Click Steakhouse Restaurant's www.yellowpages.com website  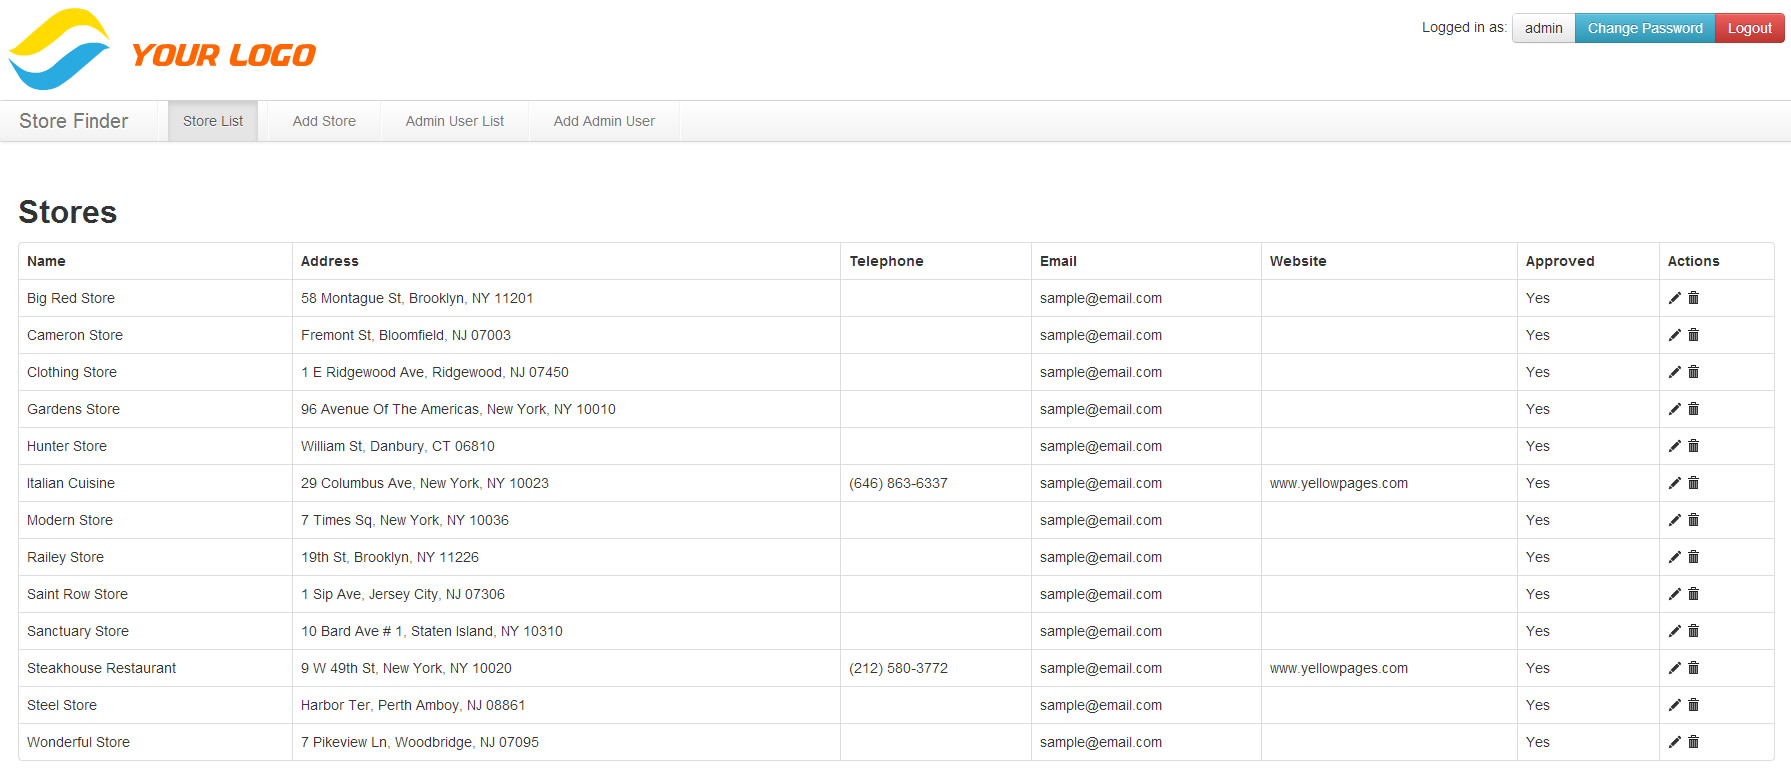[1339, 668]
